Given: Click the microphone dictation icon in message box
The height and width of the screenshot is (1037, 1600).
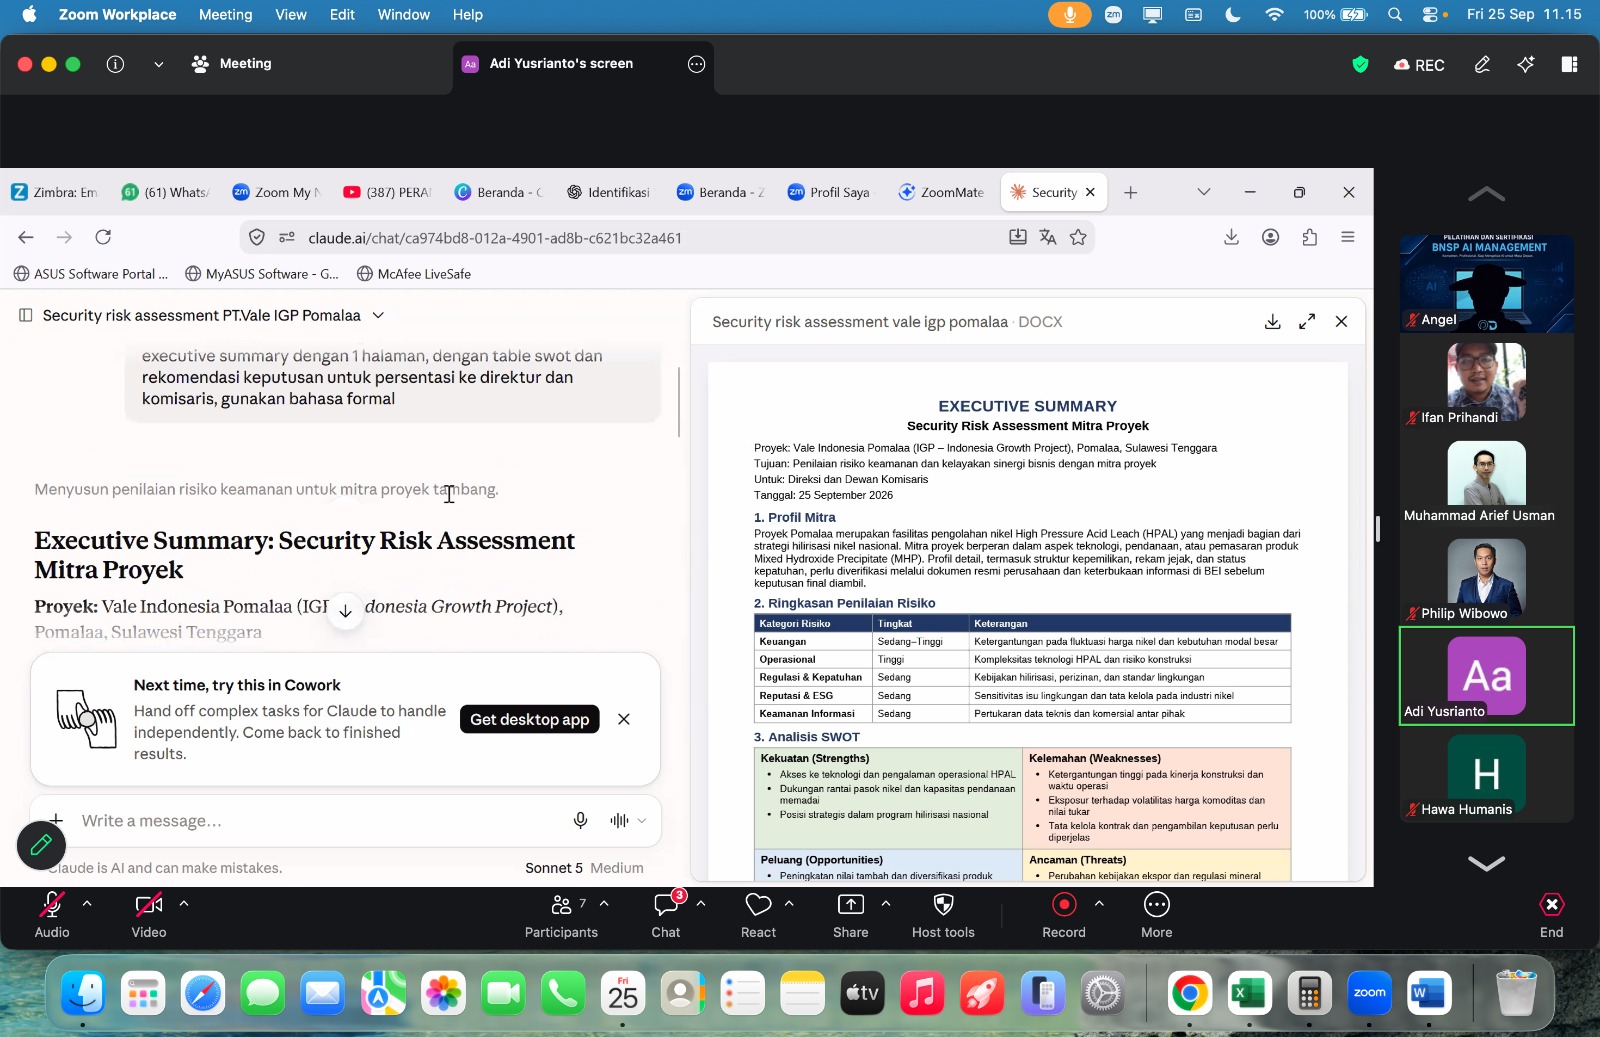Looking at the screenshot, I should point(580,821).
